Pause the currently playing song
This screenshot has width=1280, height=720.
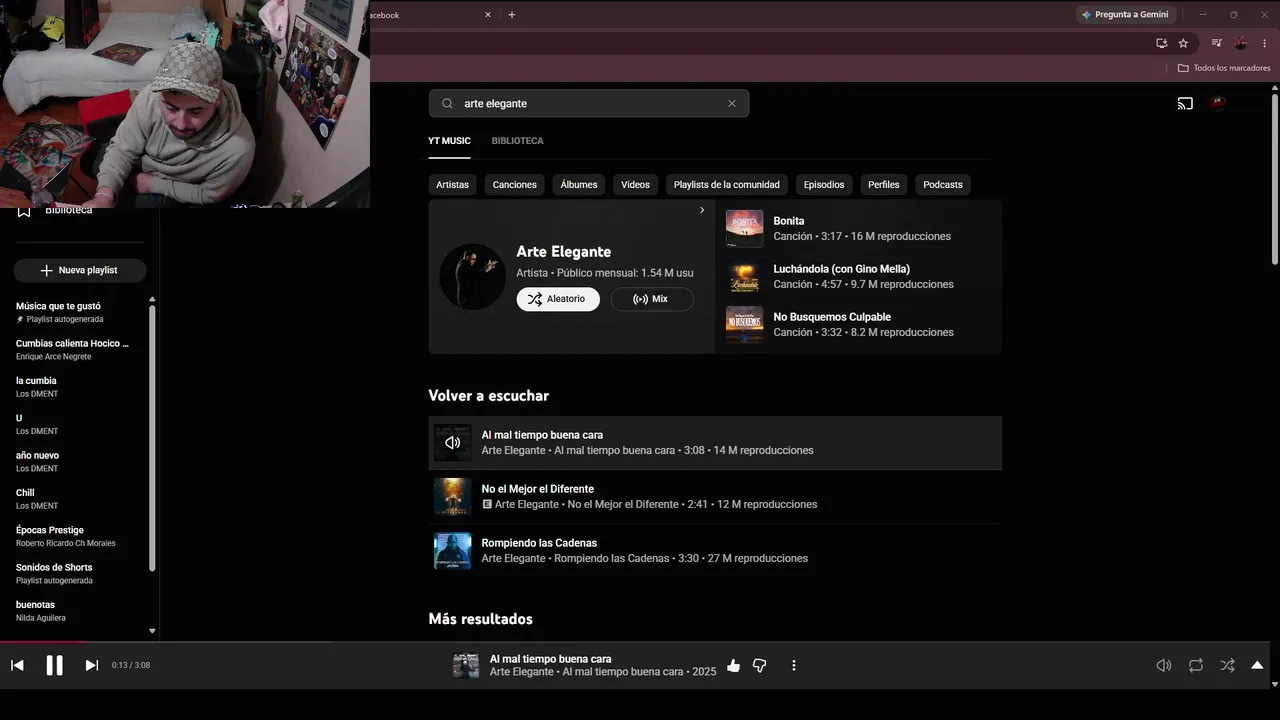click(55, 665)
